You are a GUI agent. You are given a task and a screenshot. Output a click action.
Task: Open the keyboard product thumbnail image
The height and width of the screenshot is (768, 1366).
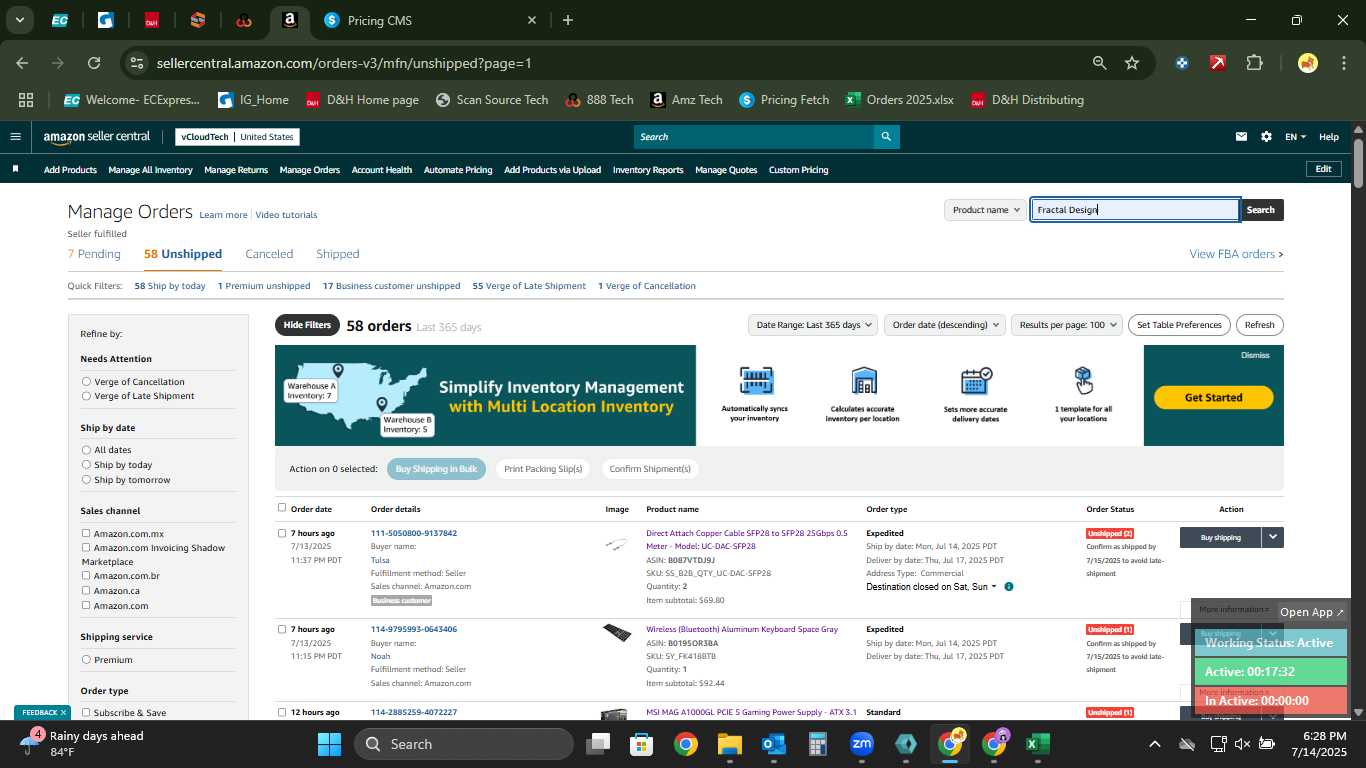click(x=617, y=633)
